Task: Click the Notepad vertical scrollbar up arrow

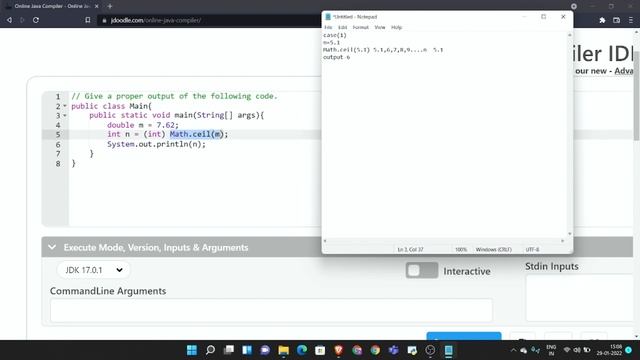Action: 570,35
